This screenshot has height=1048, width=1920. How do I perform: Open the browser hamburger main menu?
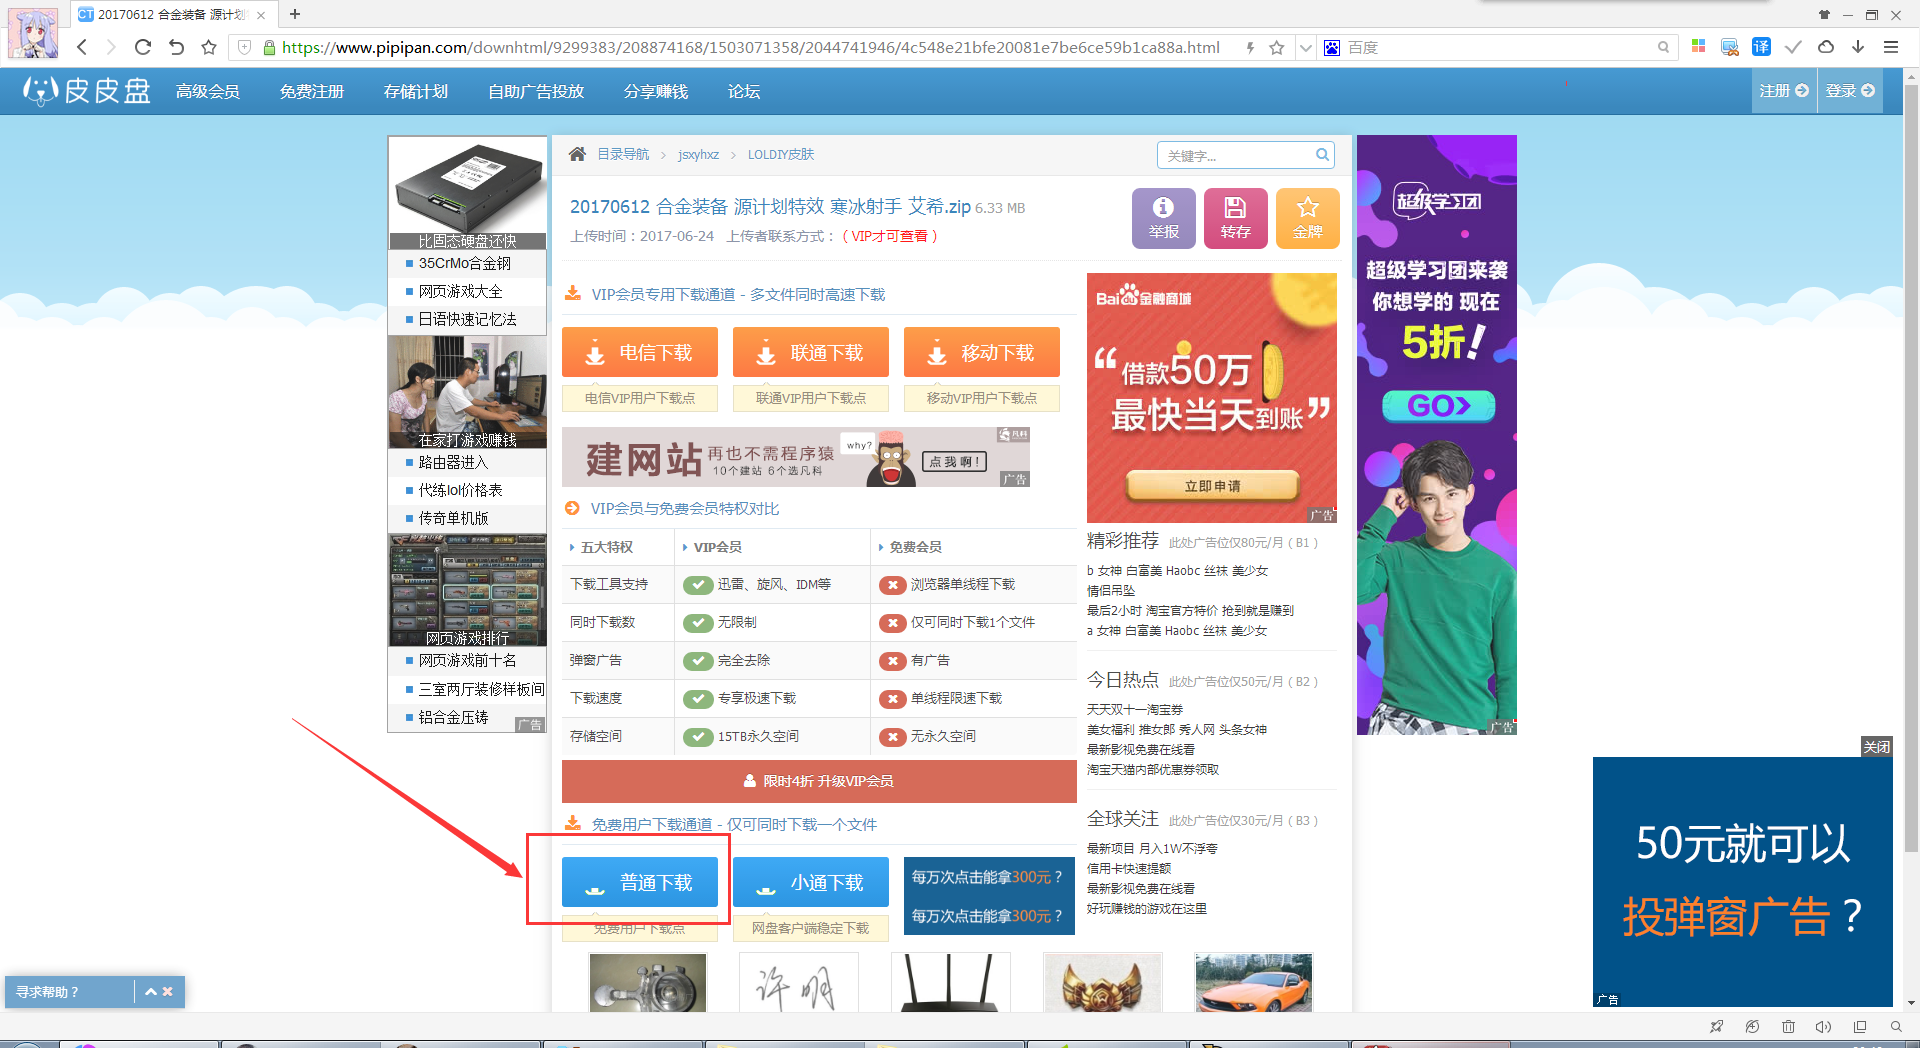(x=1891, y=47)
